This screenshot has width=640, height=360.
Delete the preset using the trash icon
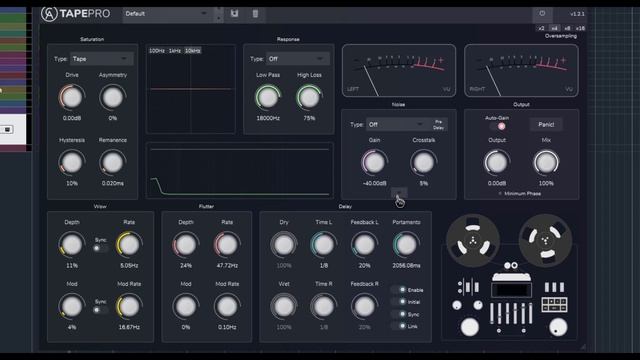pyautogui.click(x=255, y=14)
